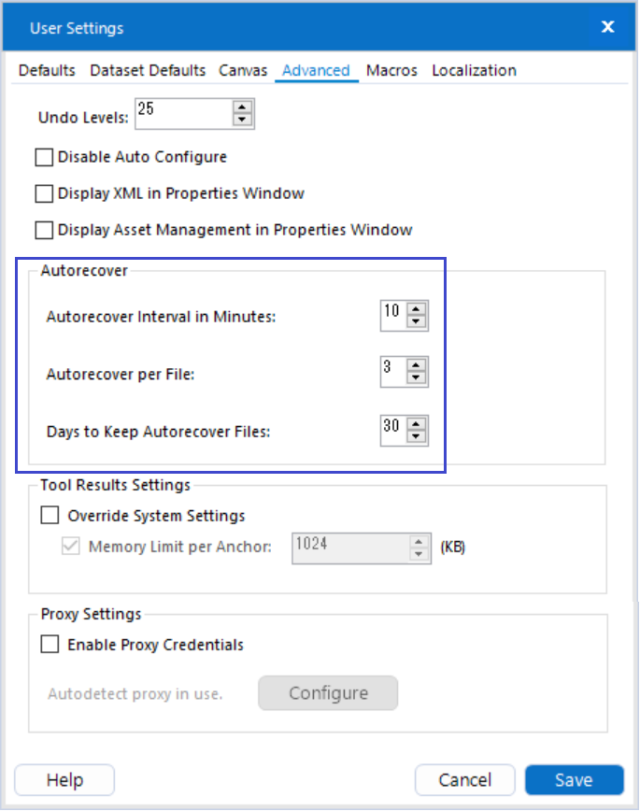
Task: Toggle Display Asset Management in Properties Window
Action: coord(44,230)
